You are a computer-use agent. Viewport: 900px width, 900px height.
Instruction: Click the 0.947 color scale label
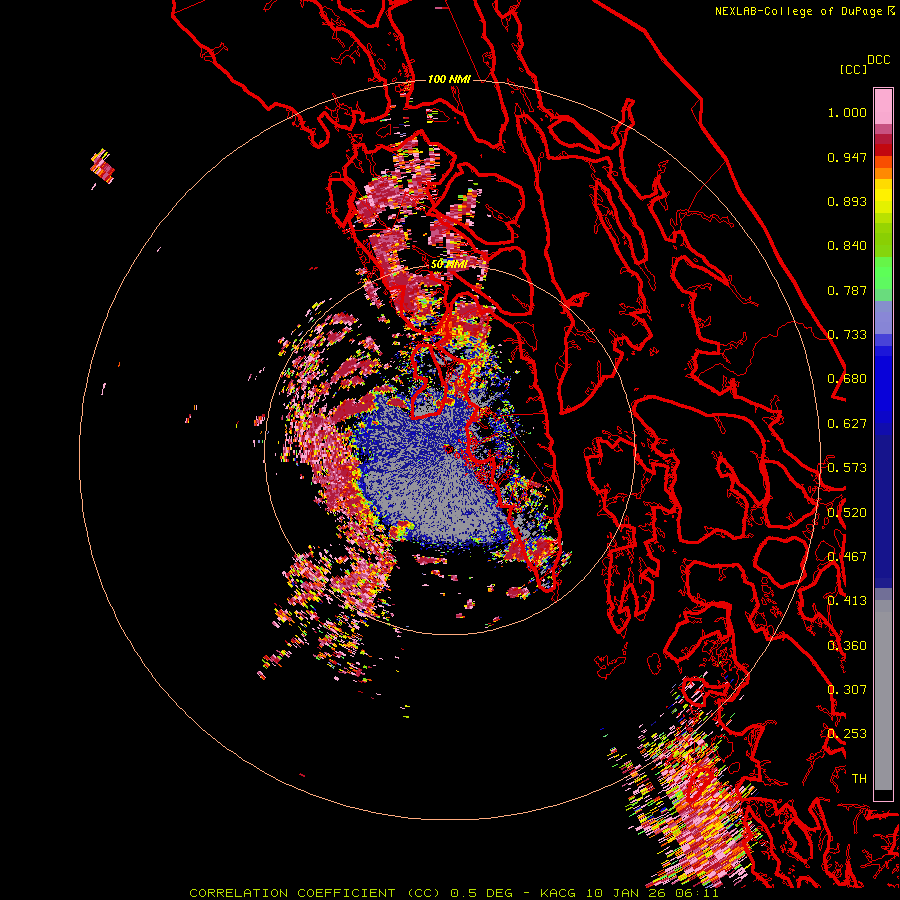(x=847, y=157)
